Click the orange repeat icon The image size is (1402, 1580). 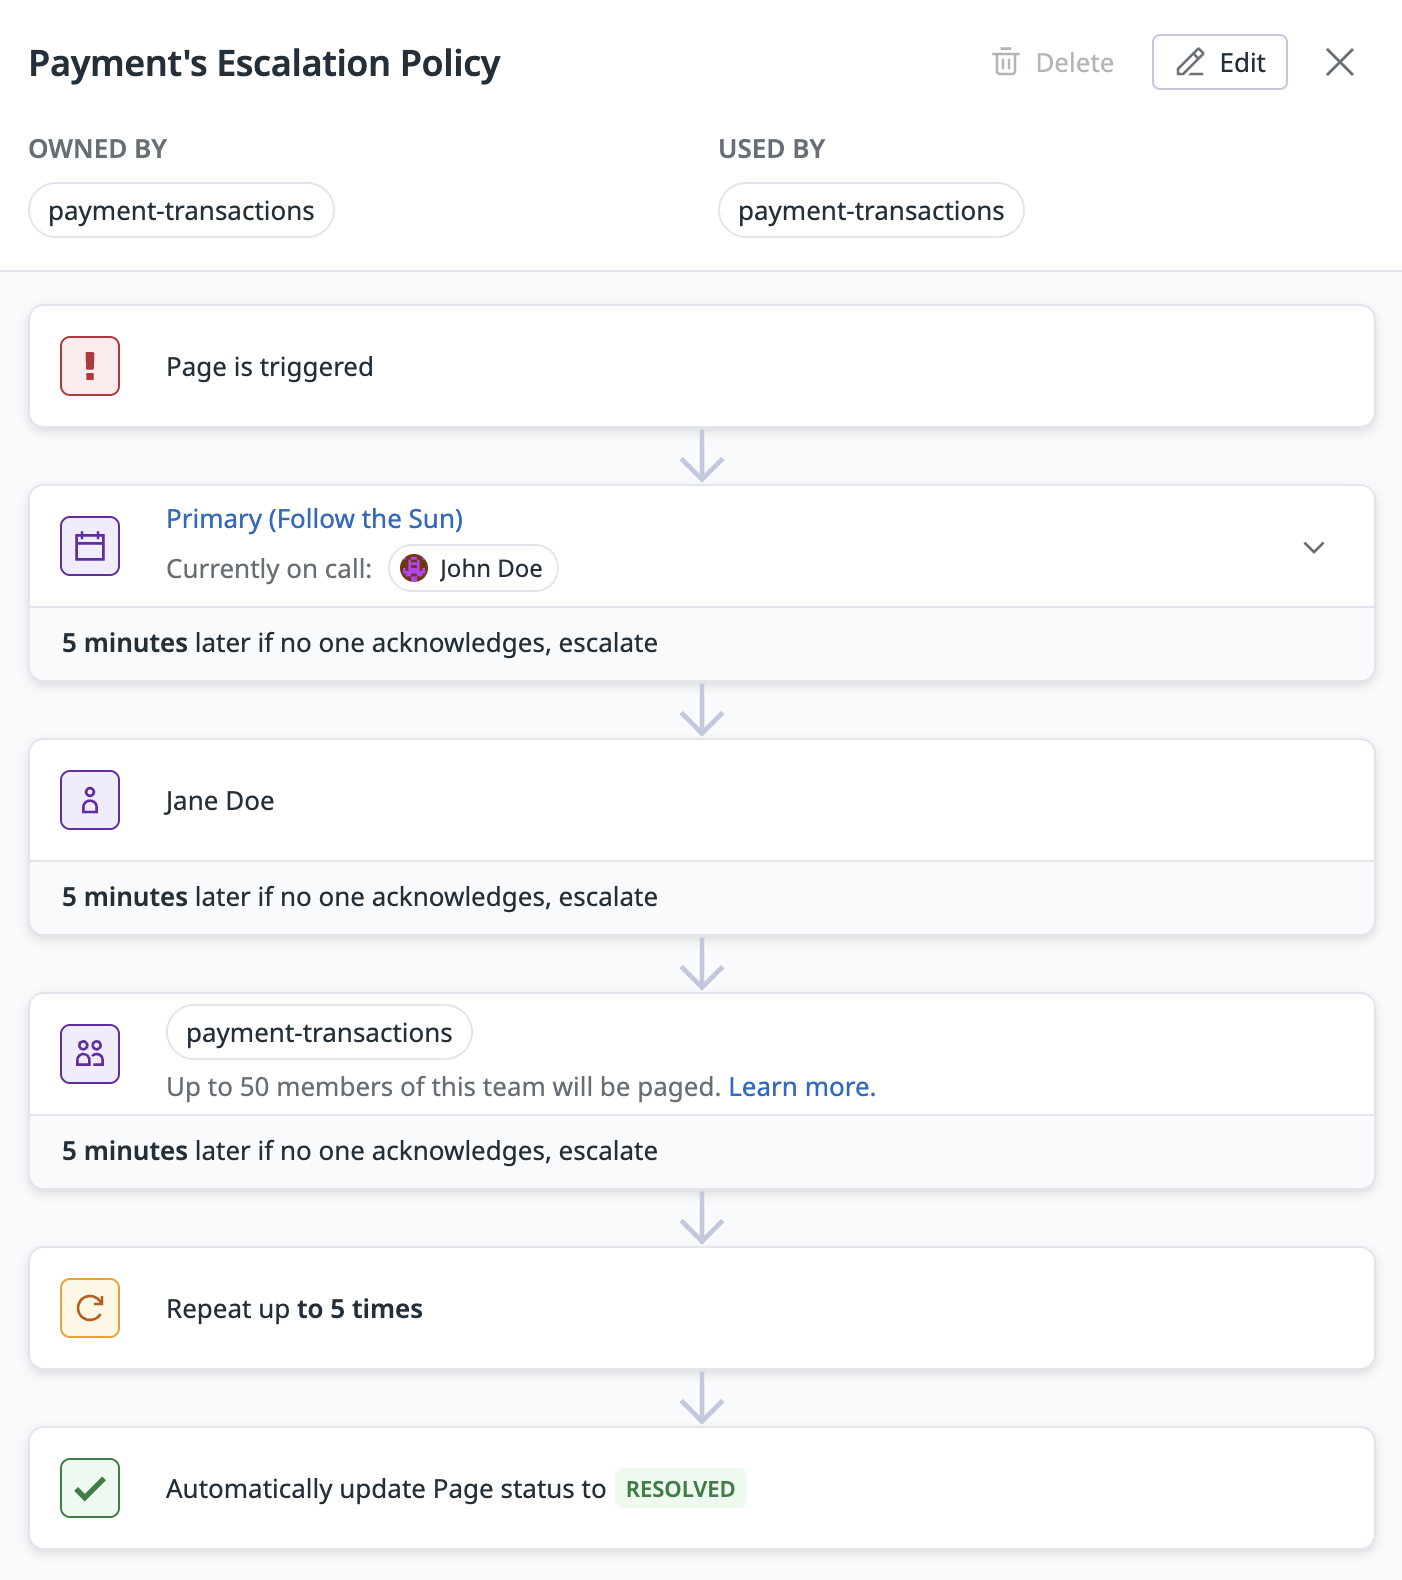90,1308
